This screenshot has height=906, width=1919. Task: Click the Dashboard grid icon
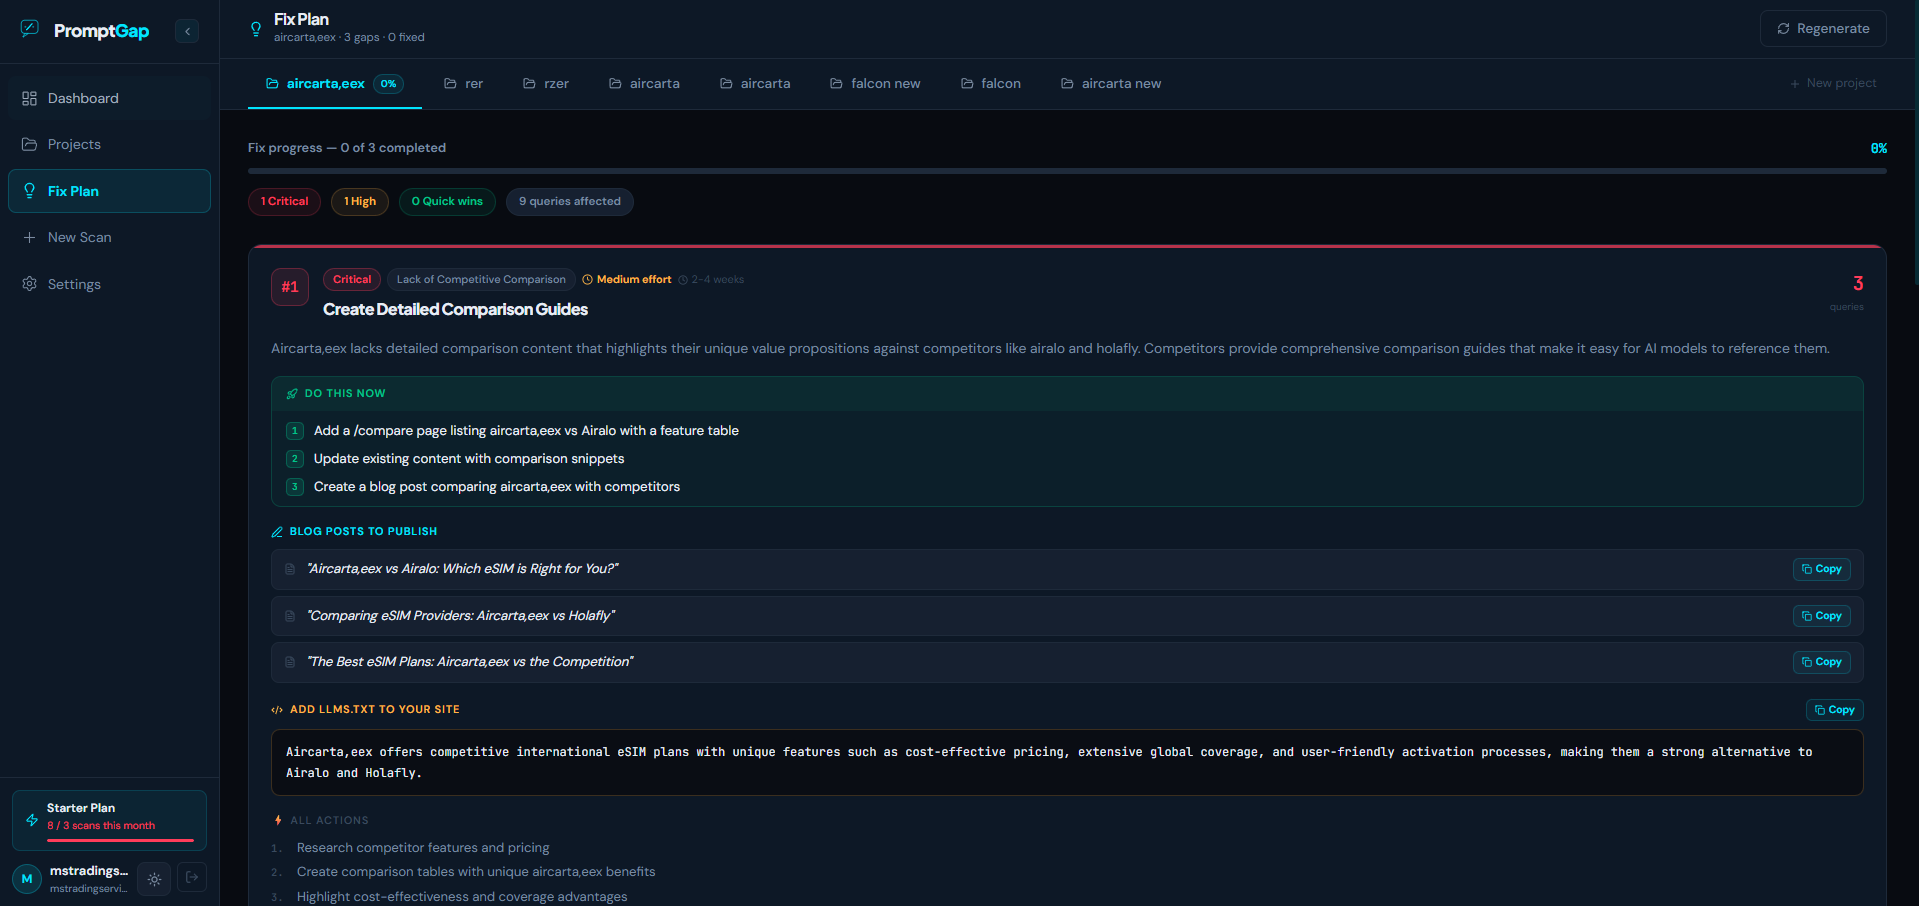[x=29, y=98]
